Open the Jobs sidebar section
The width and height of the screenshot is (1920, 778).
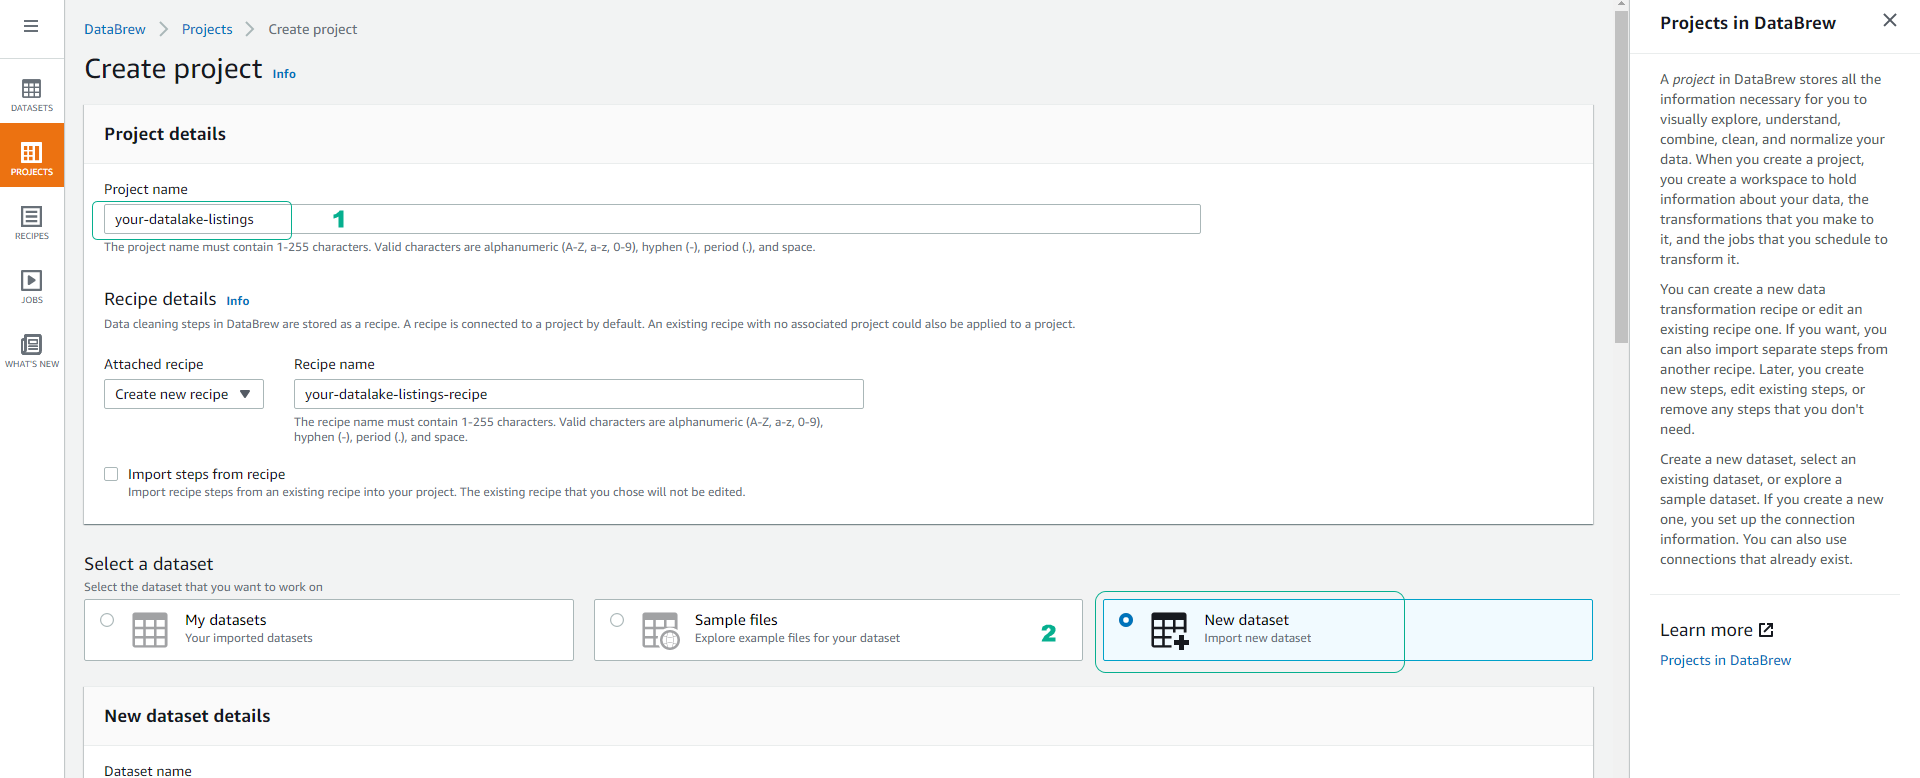click(32, 287)
